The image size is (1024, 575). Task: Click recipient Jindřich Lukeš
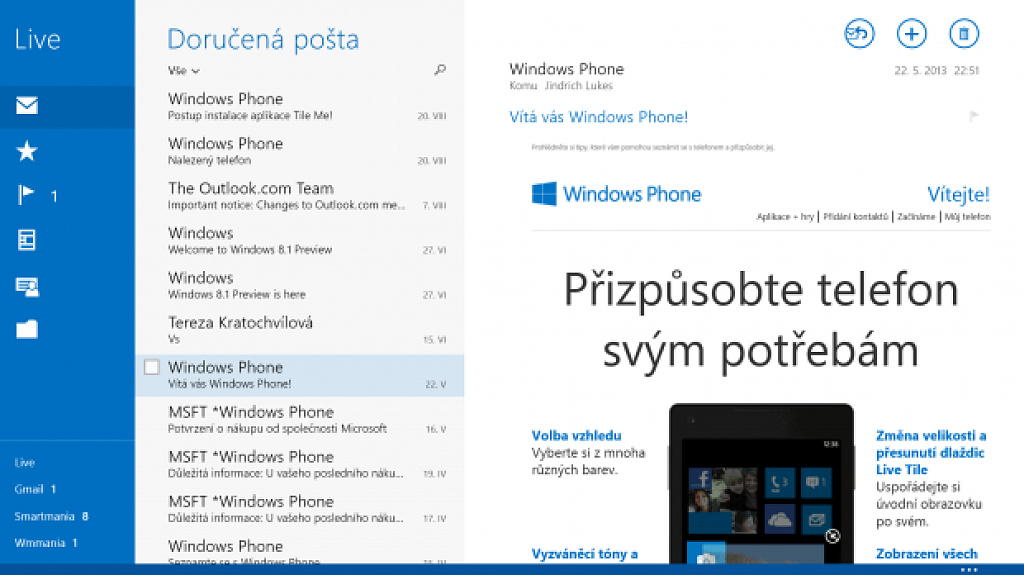579,86
